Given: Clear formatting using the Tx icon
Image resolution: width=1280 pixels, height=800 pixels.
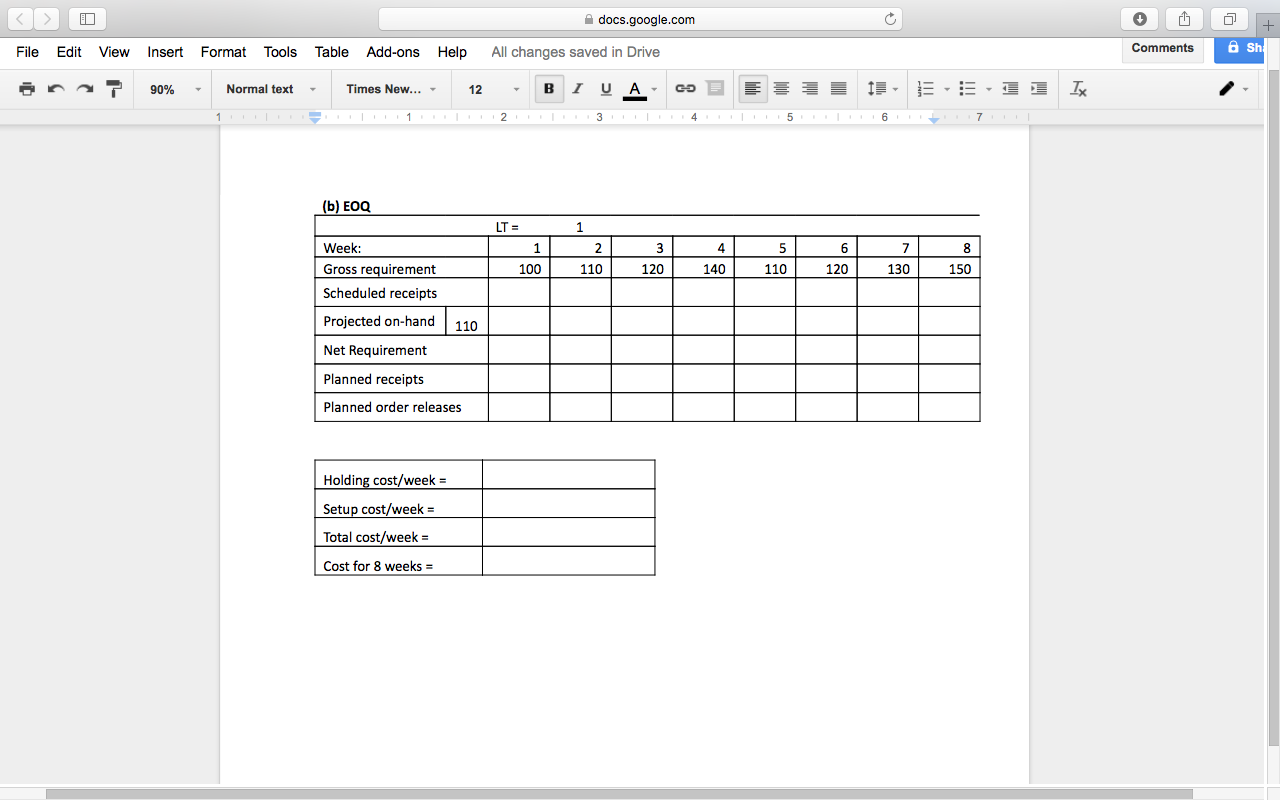Looking at the screenshot, I should pyautogui.click(x=1078, y=89).
